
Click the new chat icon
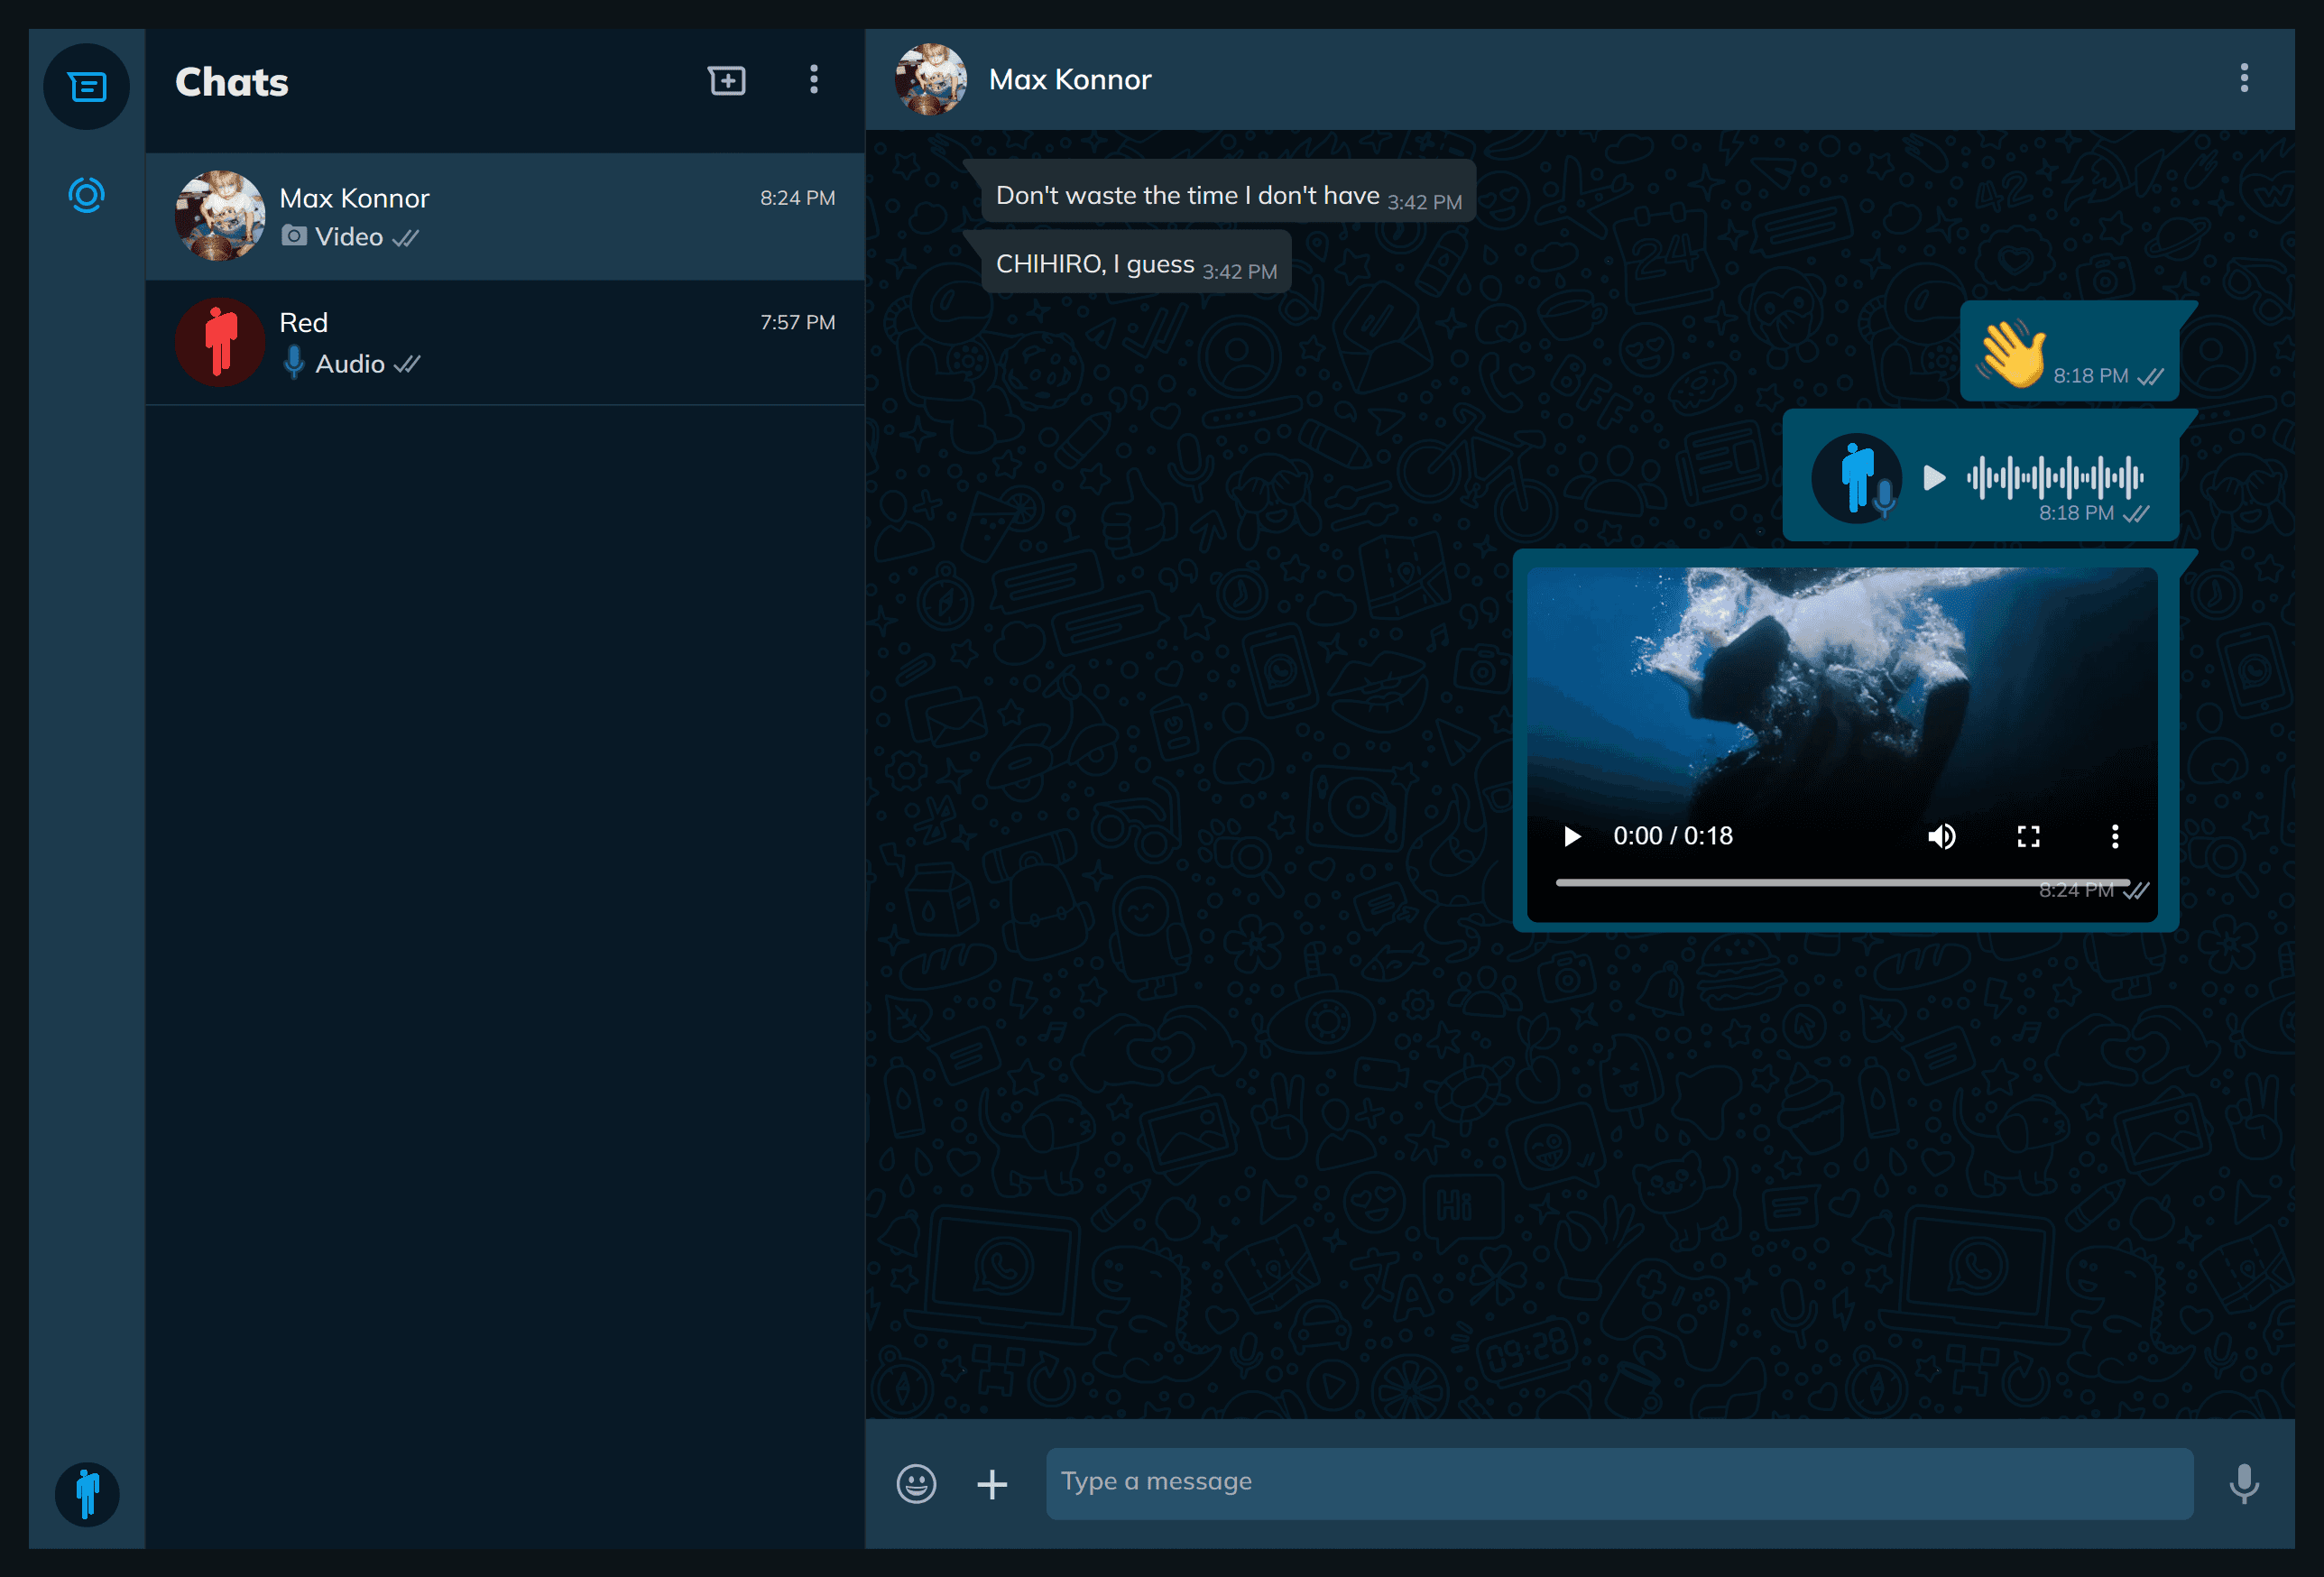click(727, 80)
